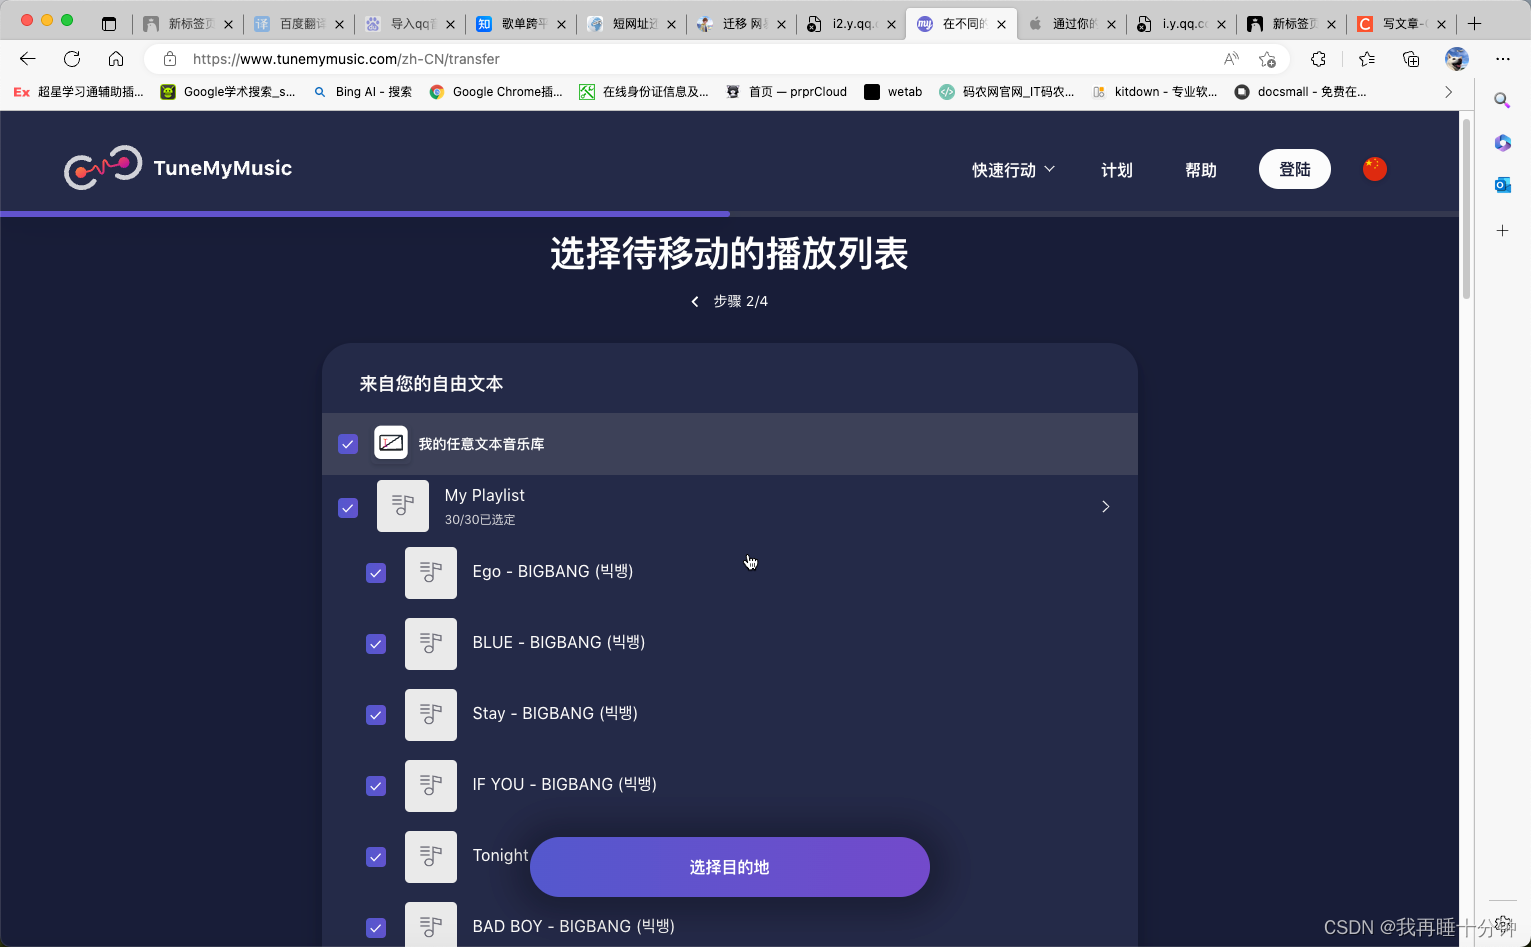Uncheck the My Playlist checkbox
The image size is (1531, 947).
click(x=348, y=508)
